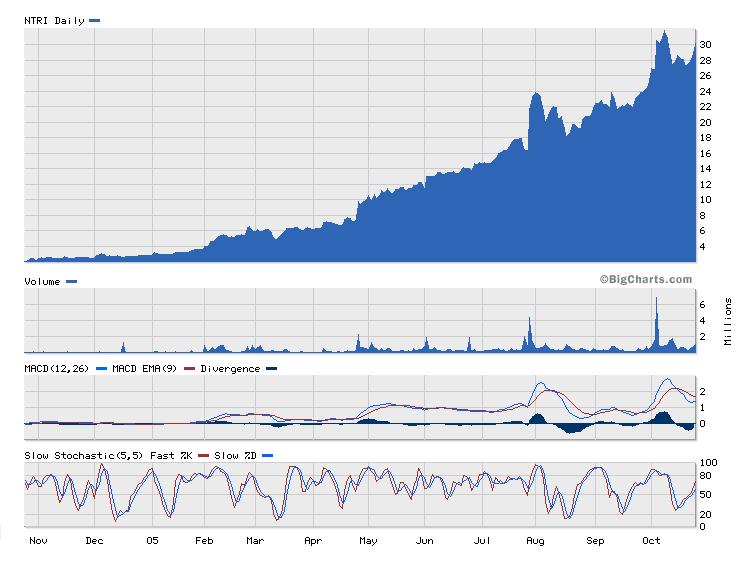Select the 05 year marker on axis
The image size is (746, 574).
(x=152, y=541)
